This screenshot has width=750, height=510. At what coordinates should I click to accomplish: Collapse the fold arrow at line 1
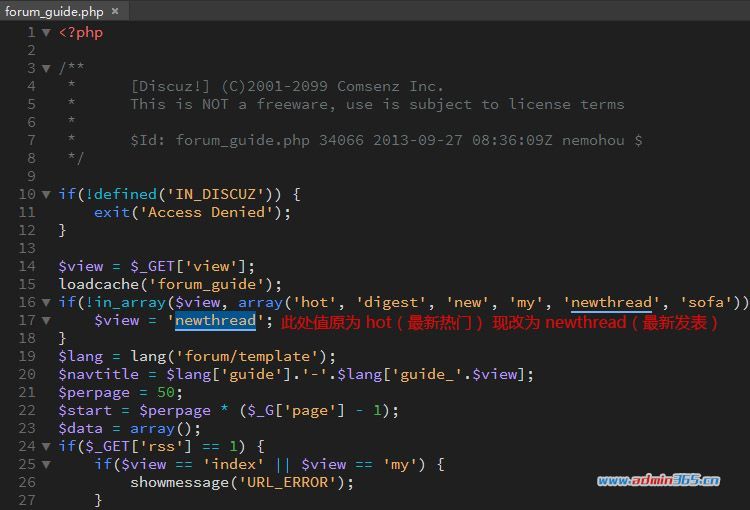[x=46, y=33]
